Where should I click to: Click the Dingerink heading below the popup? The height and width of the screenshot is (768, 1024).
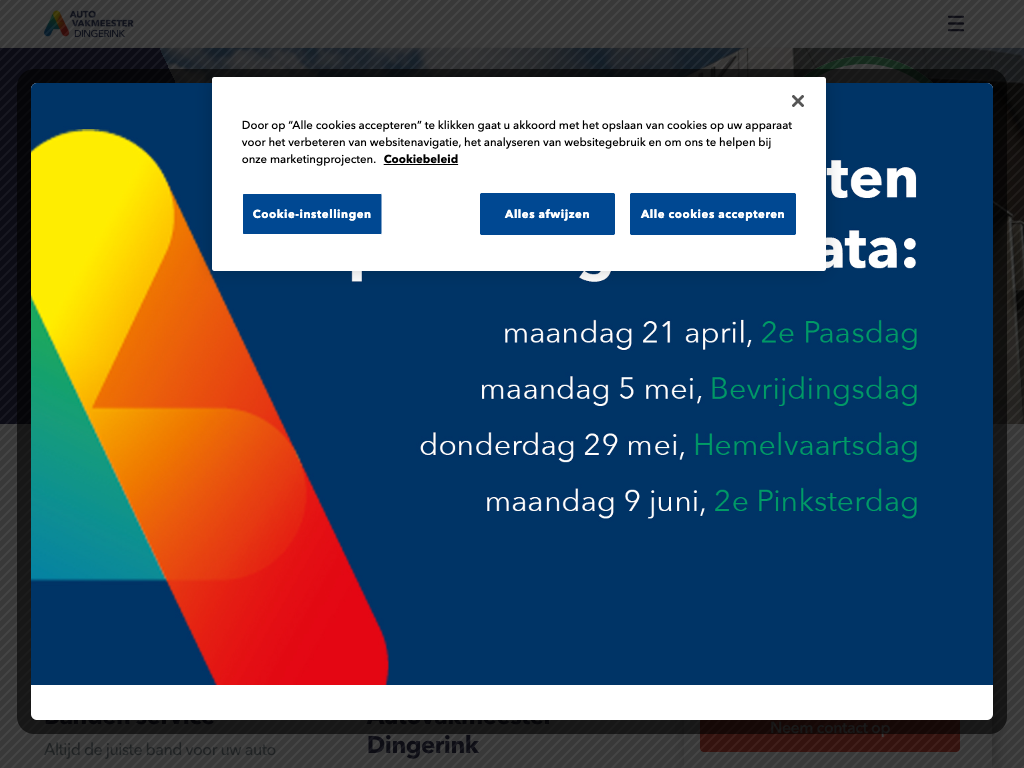423,746
